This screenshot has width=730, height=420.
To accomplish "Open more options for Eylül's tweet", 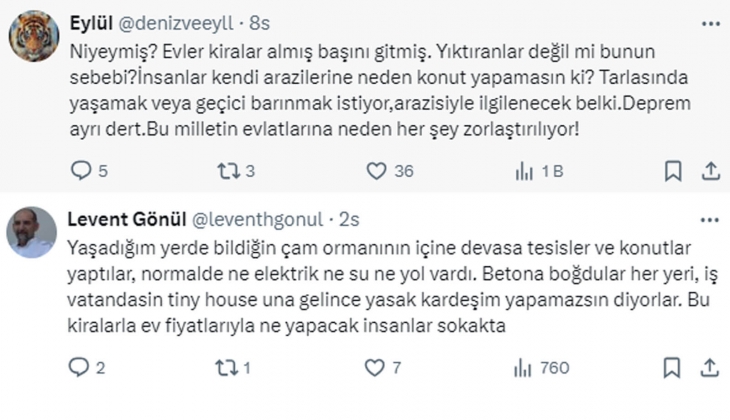I will click(709, 22).
